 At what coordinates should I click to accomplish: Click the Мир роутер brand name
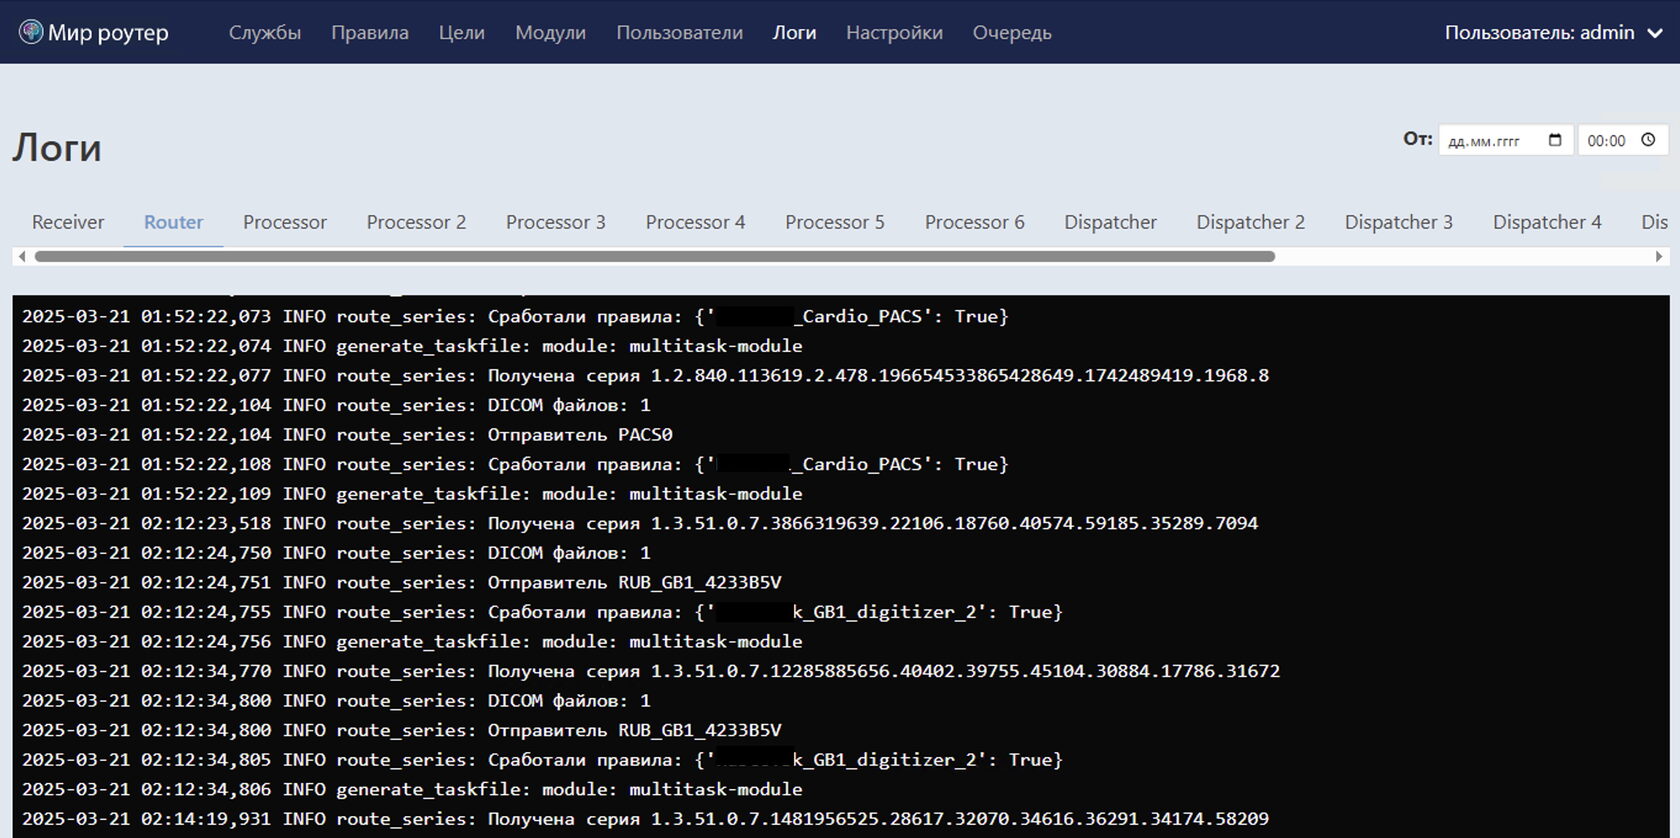108,32
